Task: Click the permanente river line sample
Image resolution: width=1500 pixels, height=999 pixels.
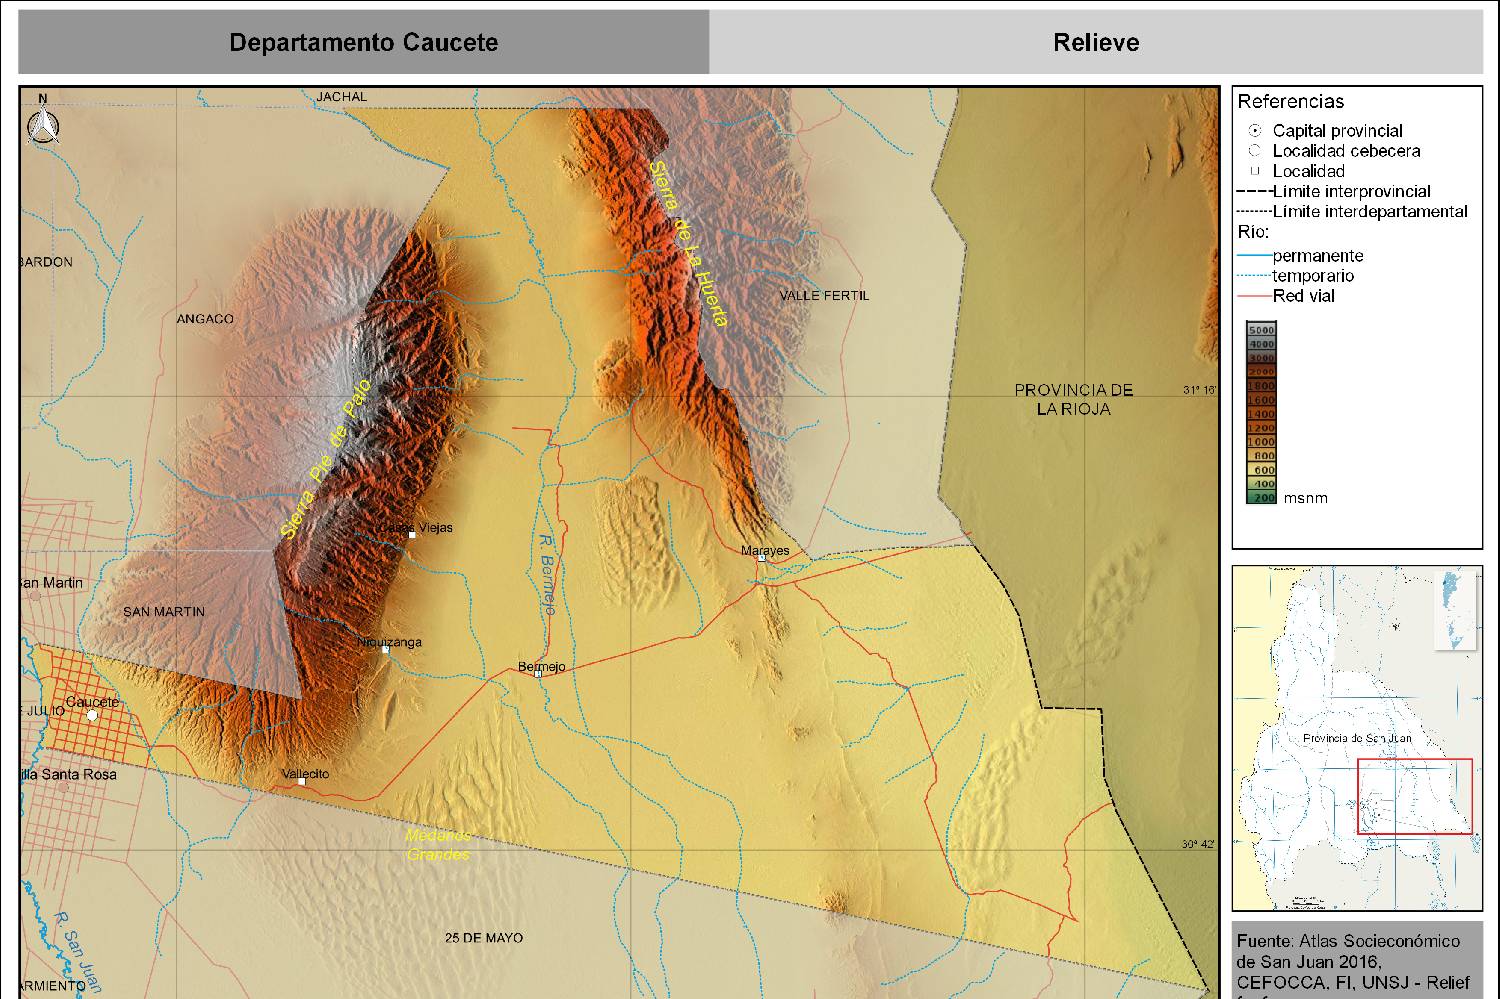Action: point(1254,256)
